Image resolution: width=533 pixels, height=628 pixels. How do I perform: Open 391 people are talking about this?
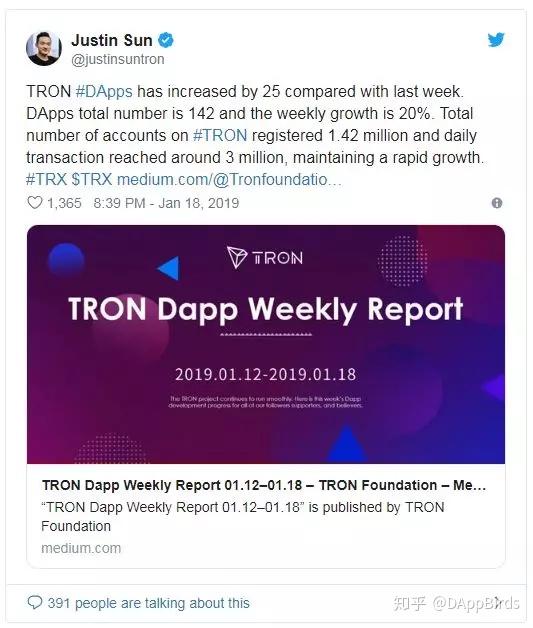click(149, 603)
